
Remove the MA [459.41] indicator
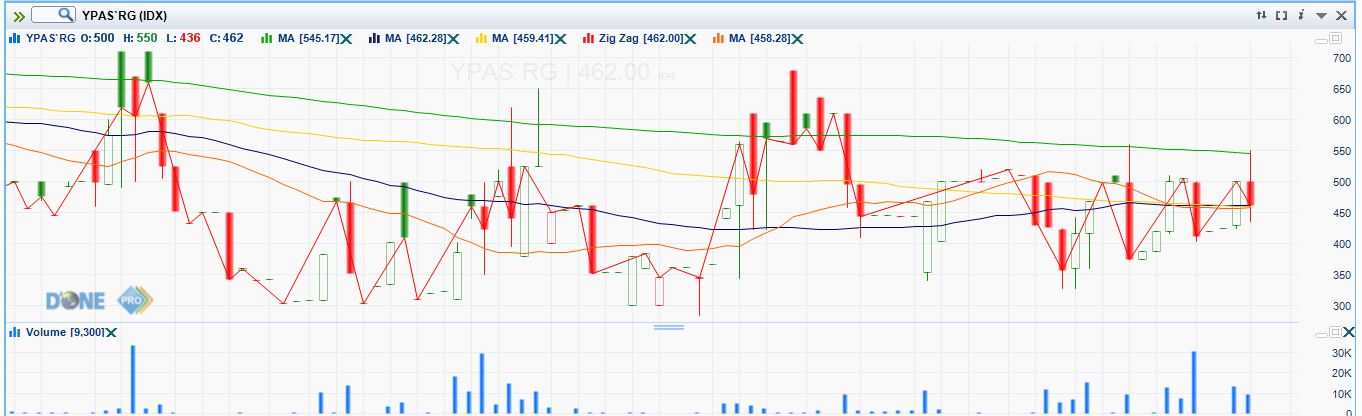pyautogui.click(x=560, y=38)
